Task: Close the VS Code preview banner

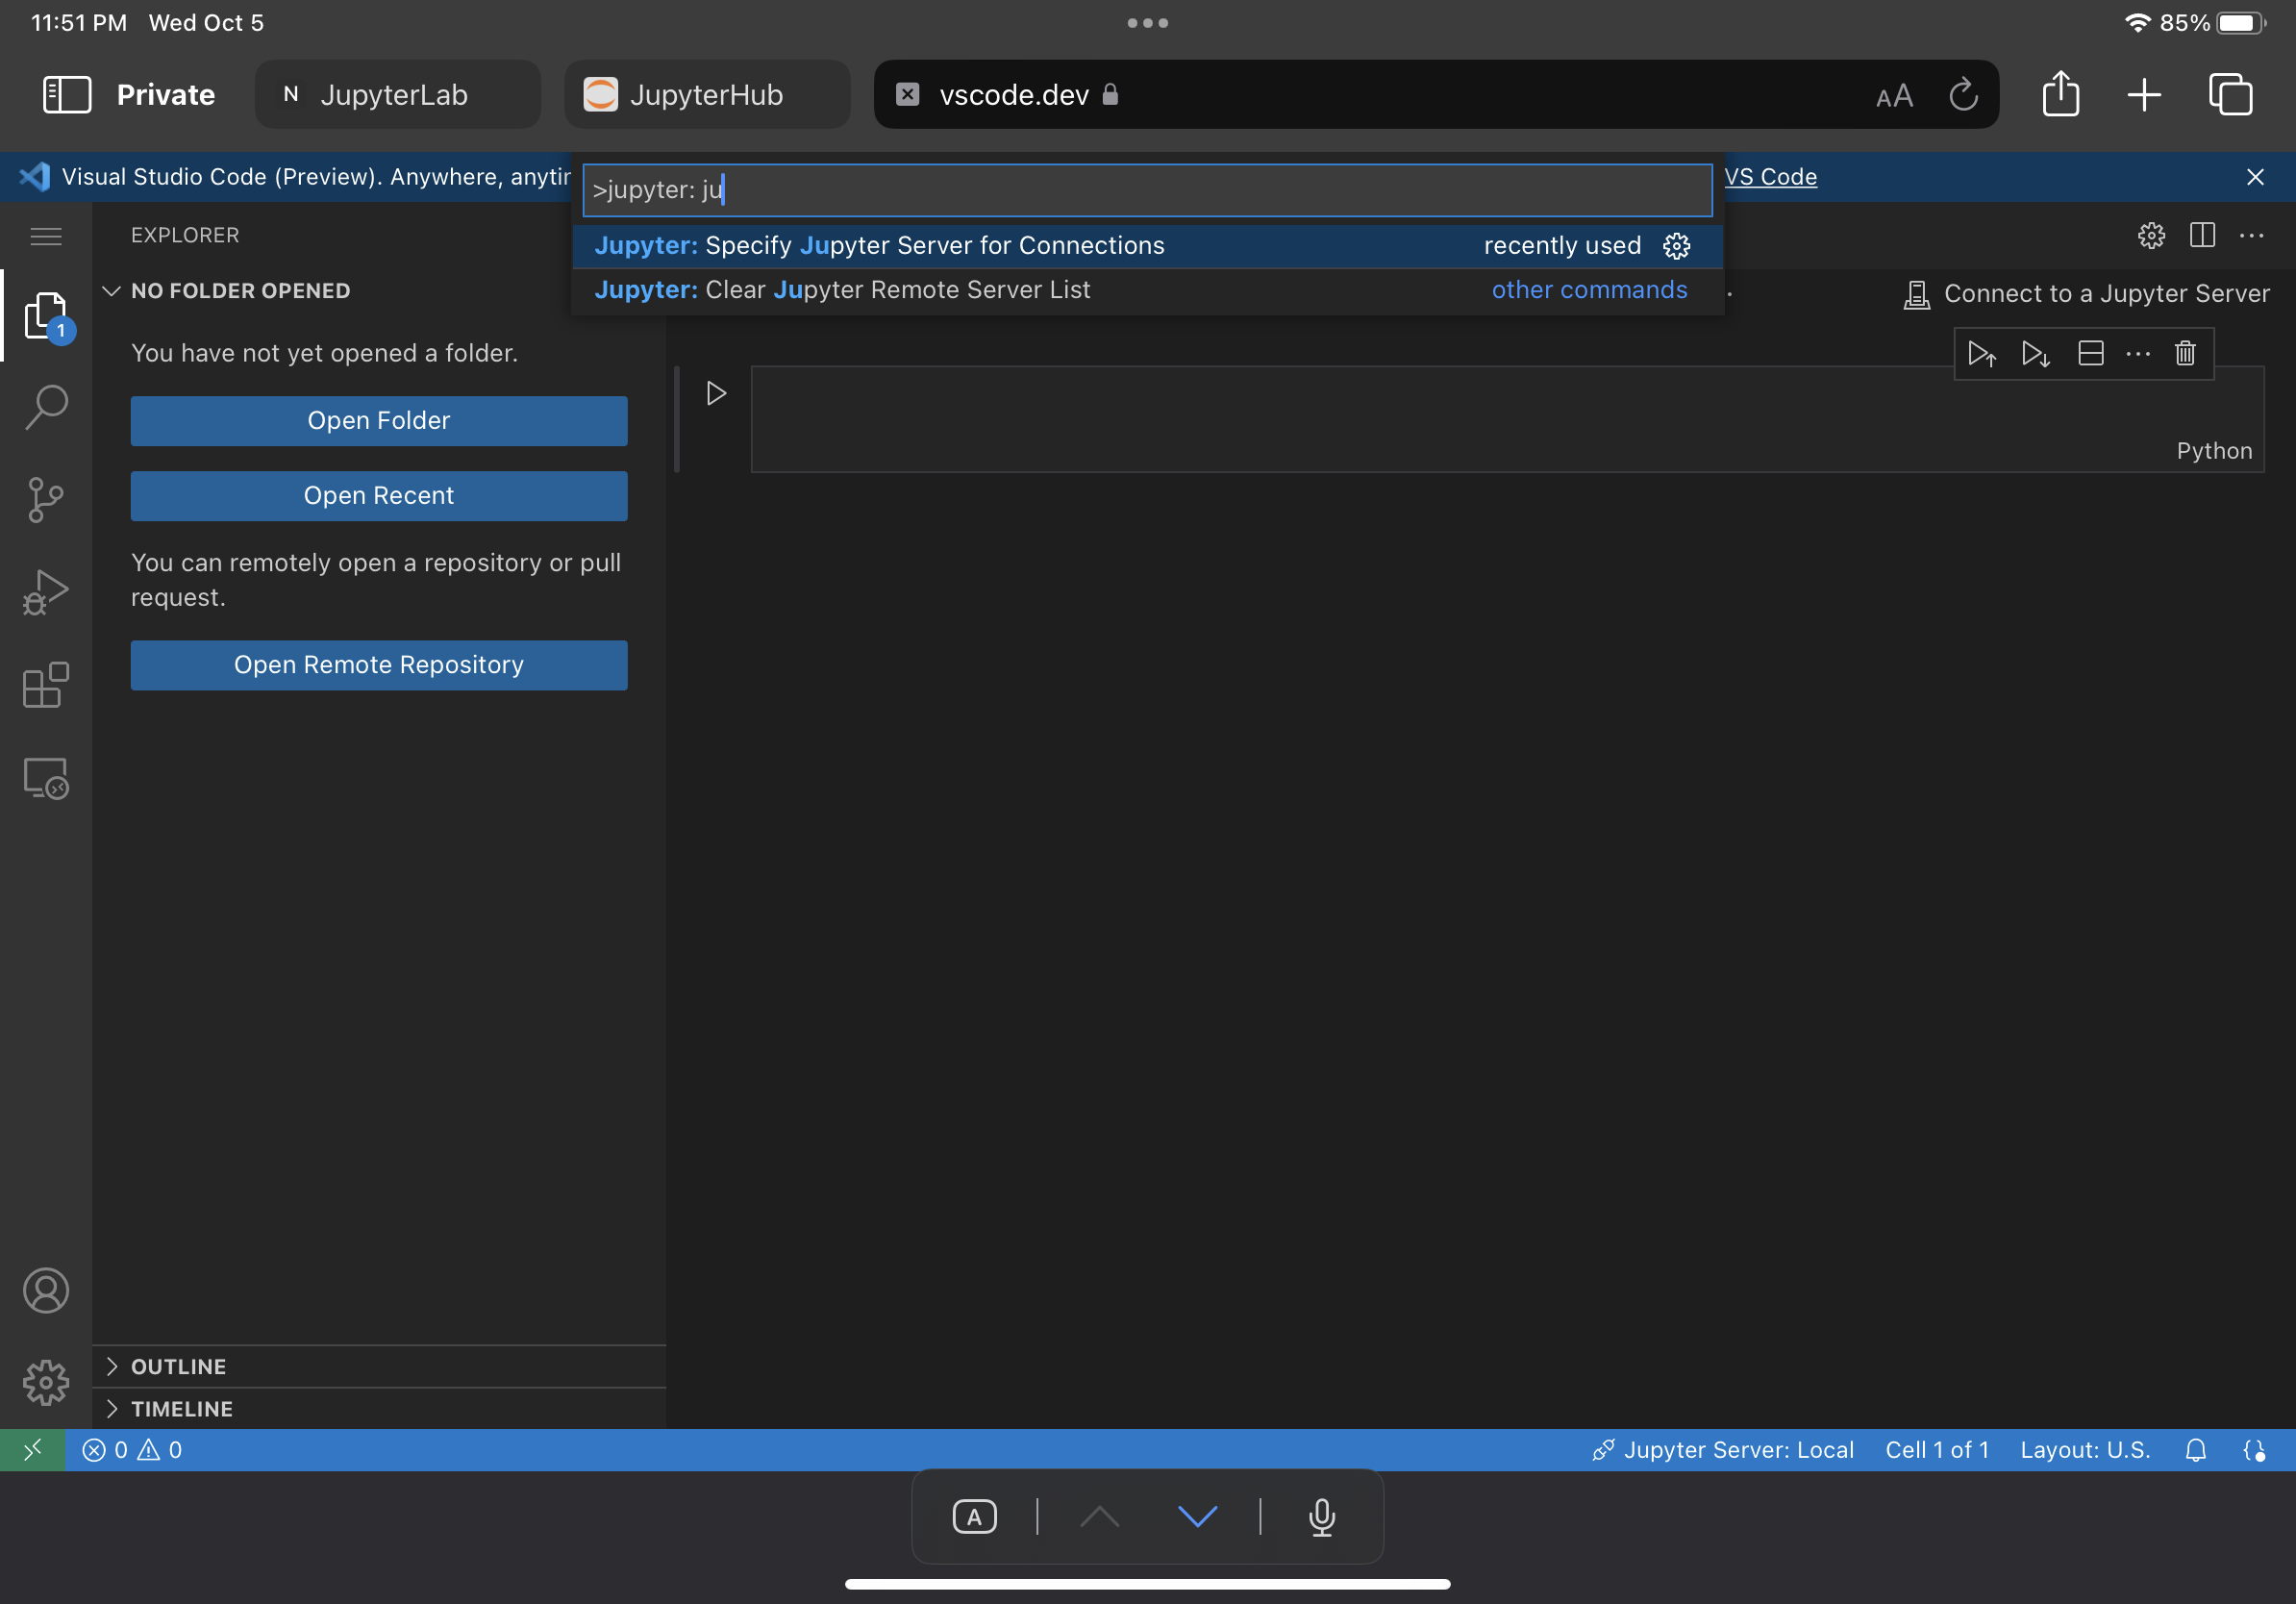Action: (2255, 177)
